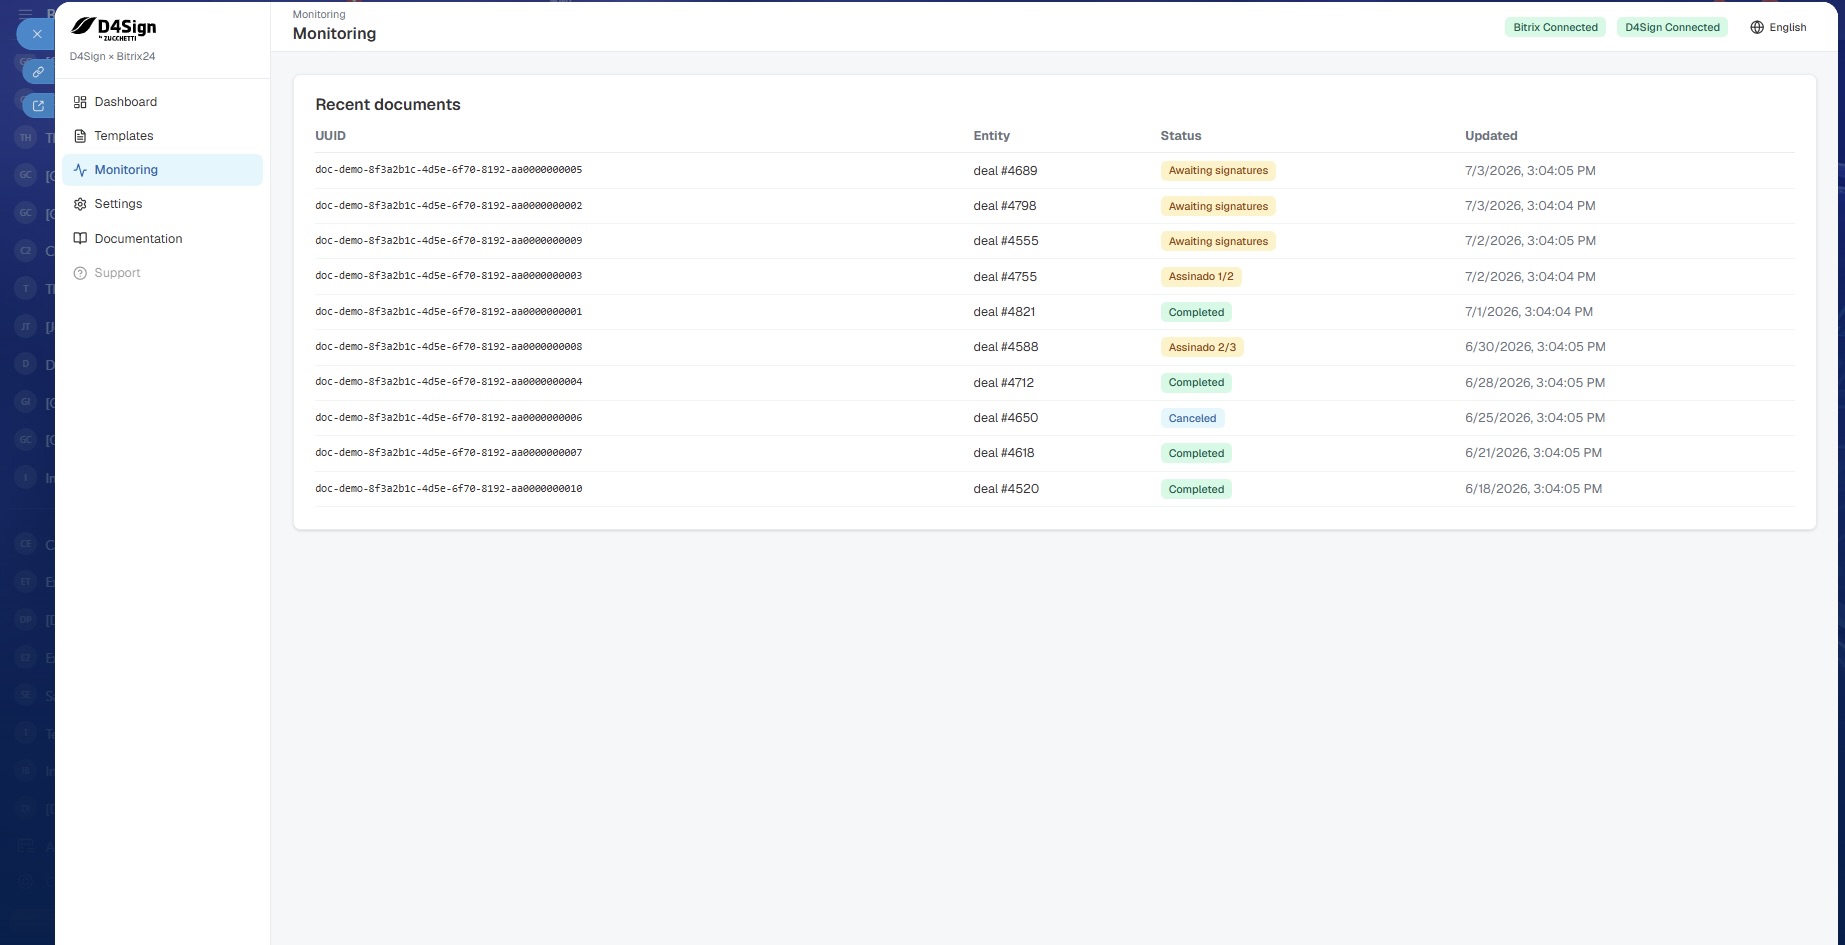The width and height of the screenshot is (1845, 945).
Task: Select UUID ending in aa0000000003
Action: 448,276
